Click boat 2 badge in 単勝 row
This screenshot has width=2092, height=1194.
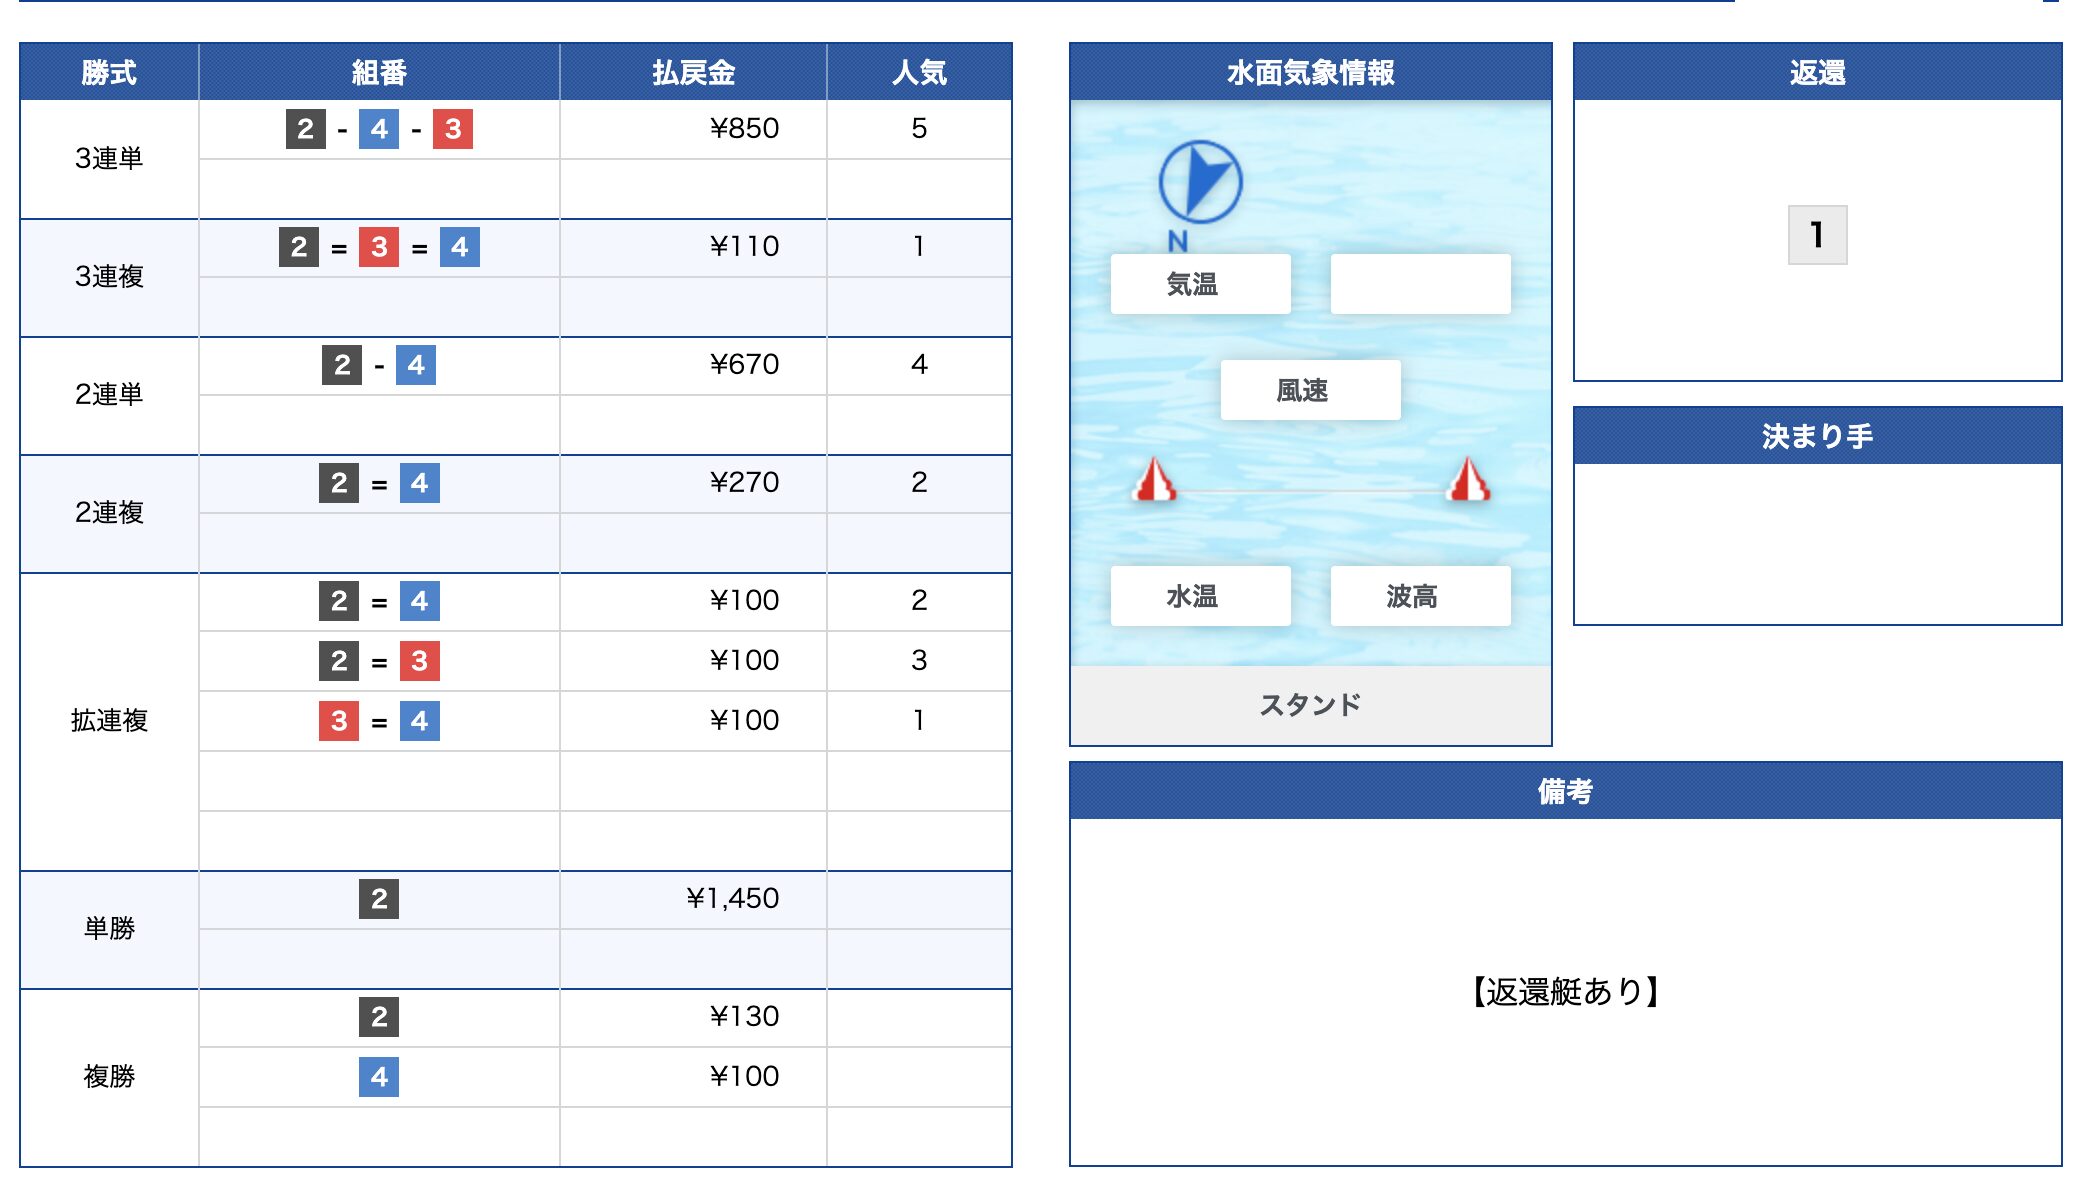[379, 899]
